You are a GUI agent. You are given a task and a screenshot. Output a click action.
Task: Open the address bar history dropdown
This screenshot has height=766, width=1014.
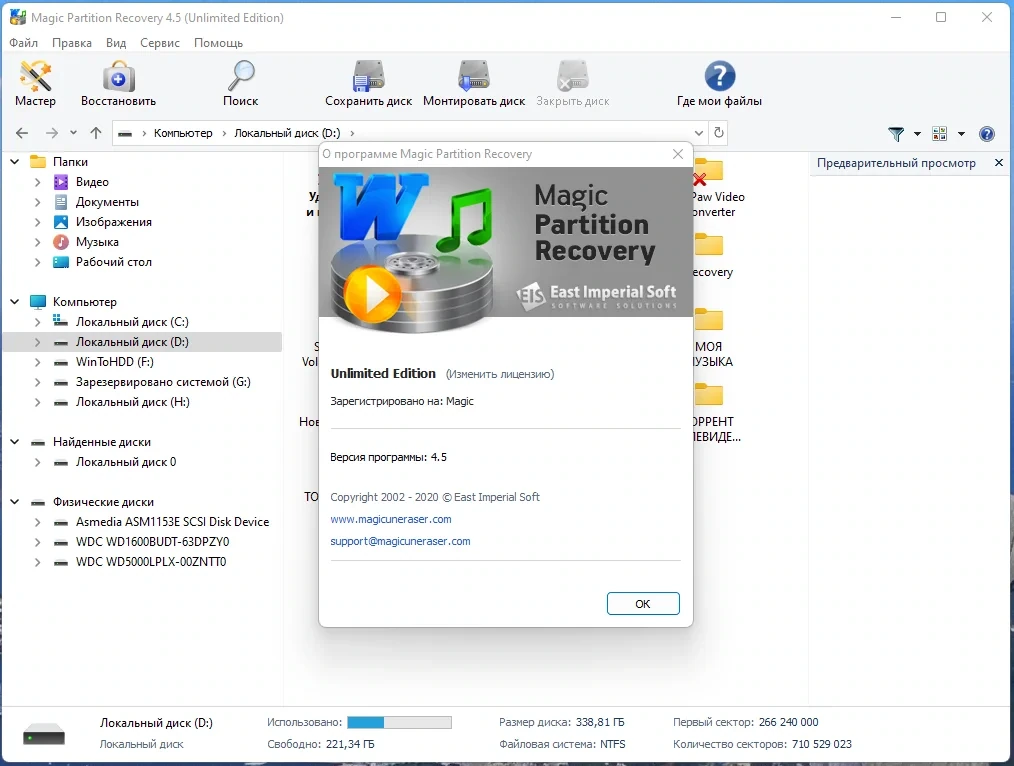(x=698, y=133)
